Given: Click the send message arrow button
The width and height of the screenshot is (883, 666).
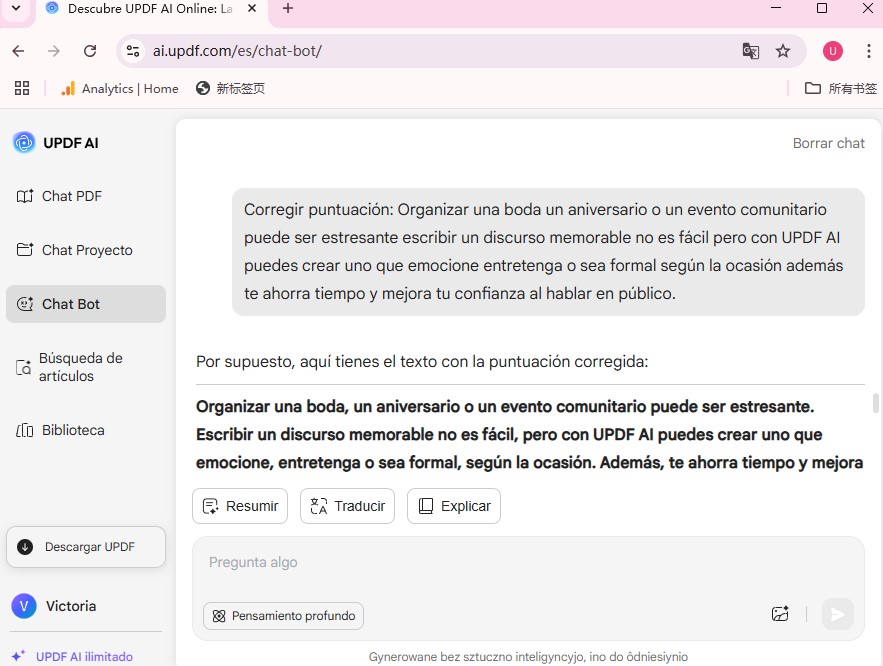Looking at the screenshot, I should pos(838,614).
